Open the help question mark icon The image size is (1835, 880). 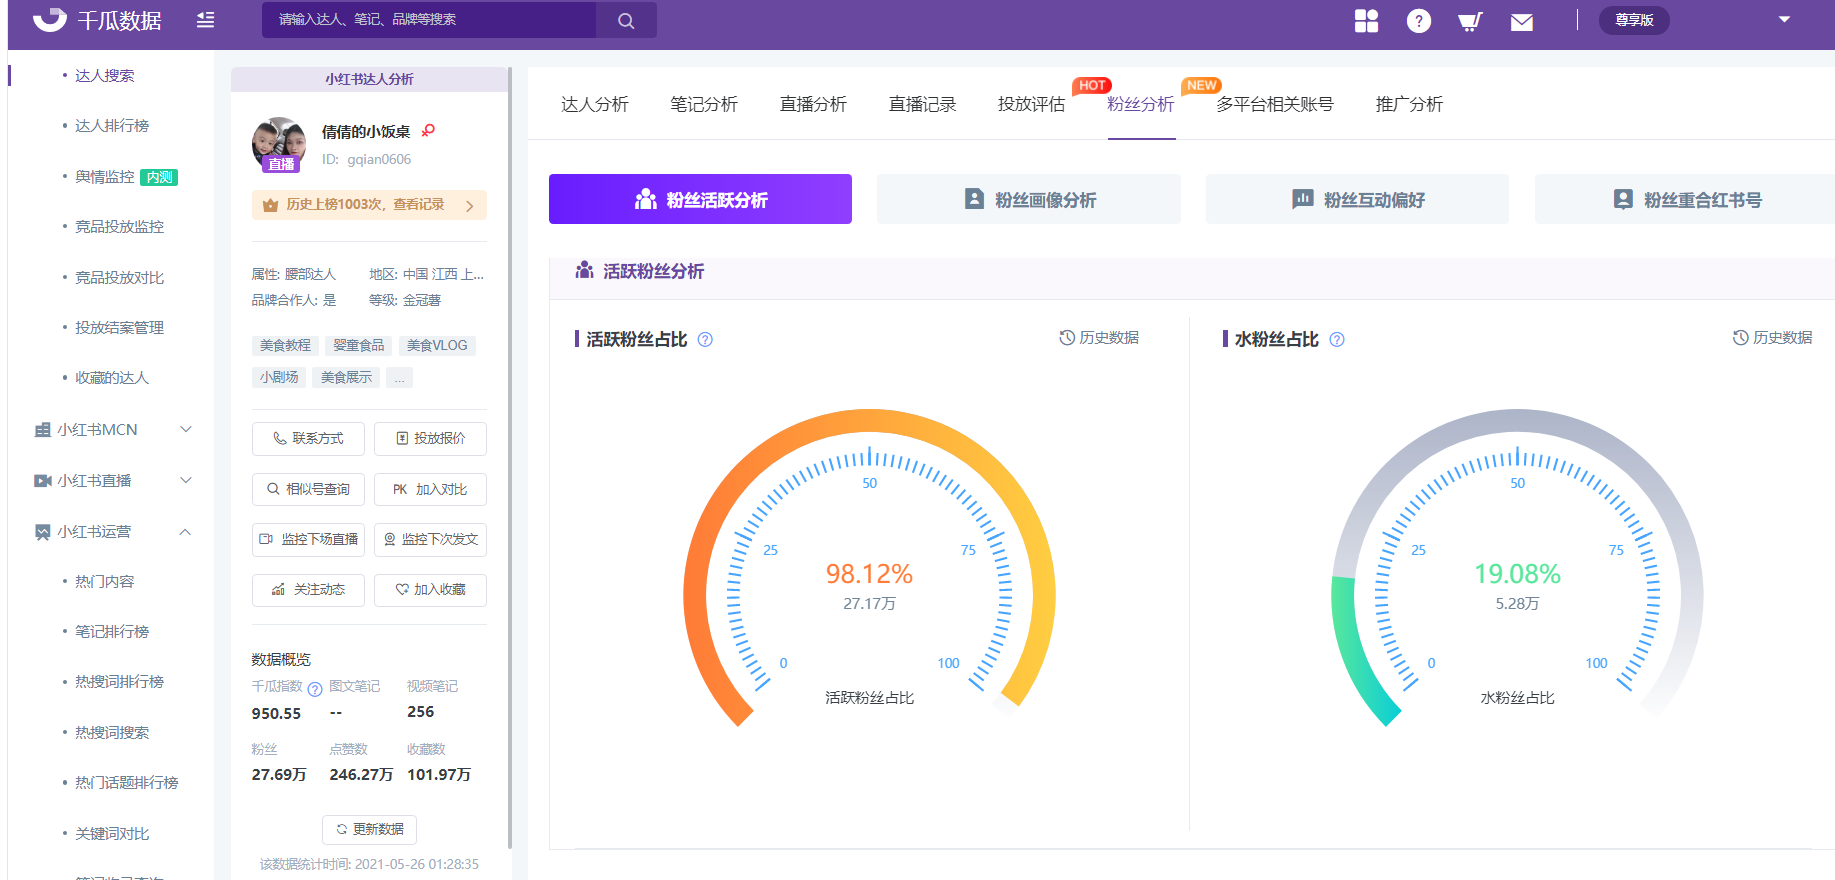click(x=1418, y=21)
